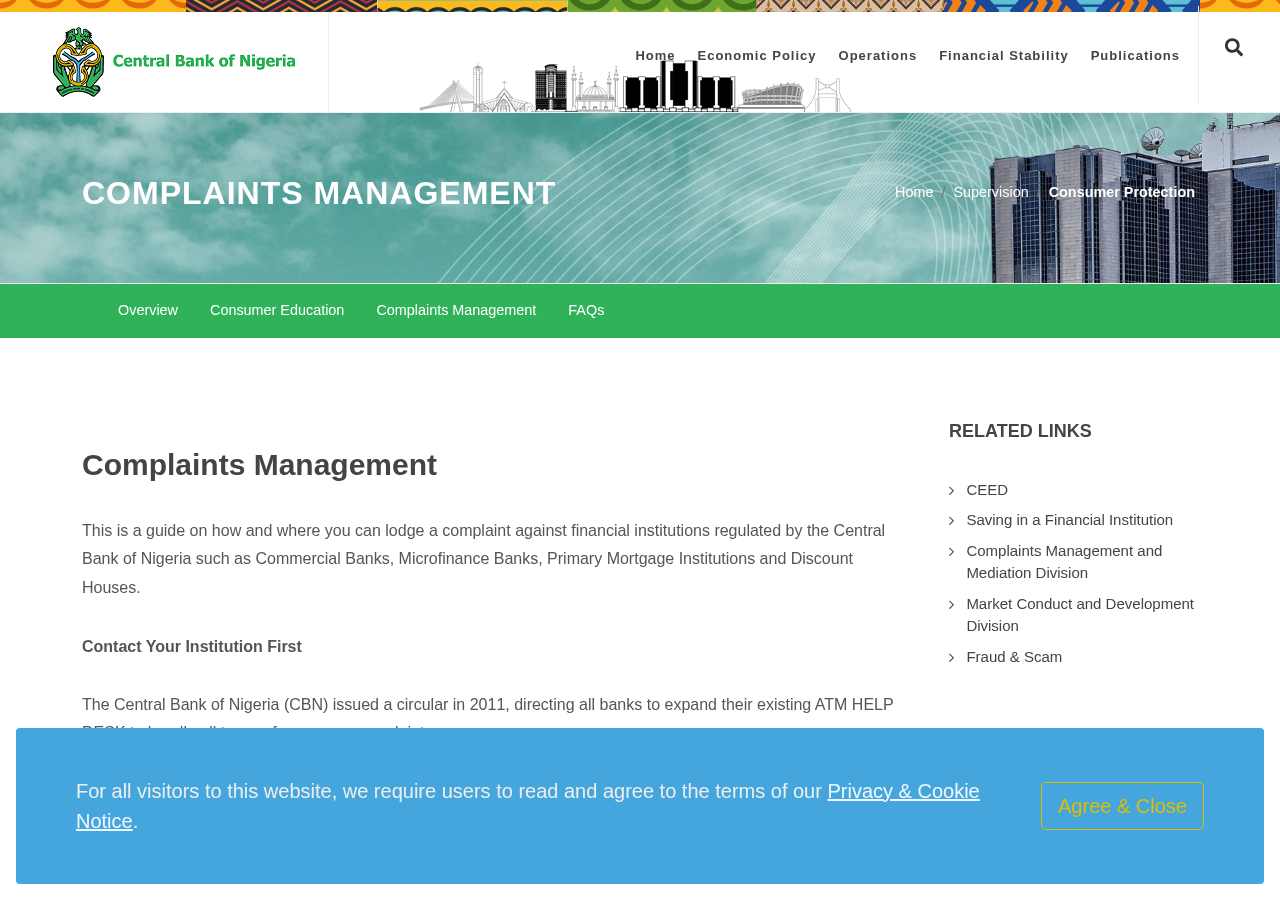1280x900 pixels.
Task: Open the Fraud & Scam link
Action: coord(1014,657)
